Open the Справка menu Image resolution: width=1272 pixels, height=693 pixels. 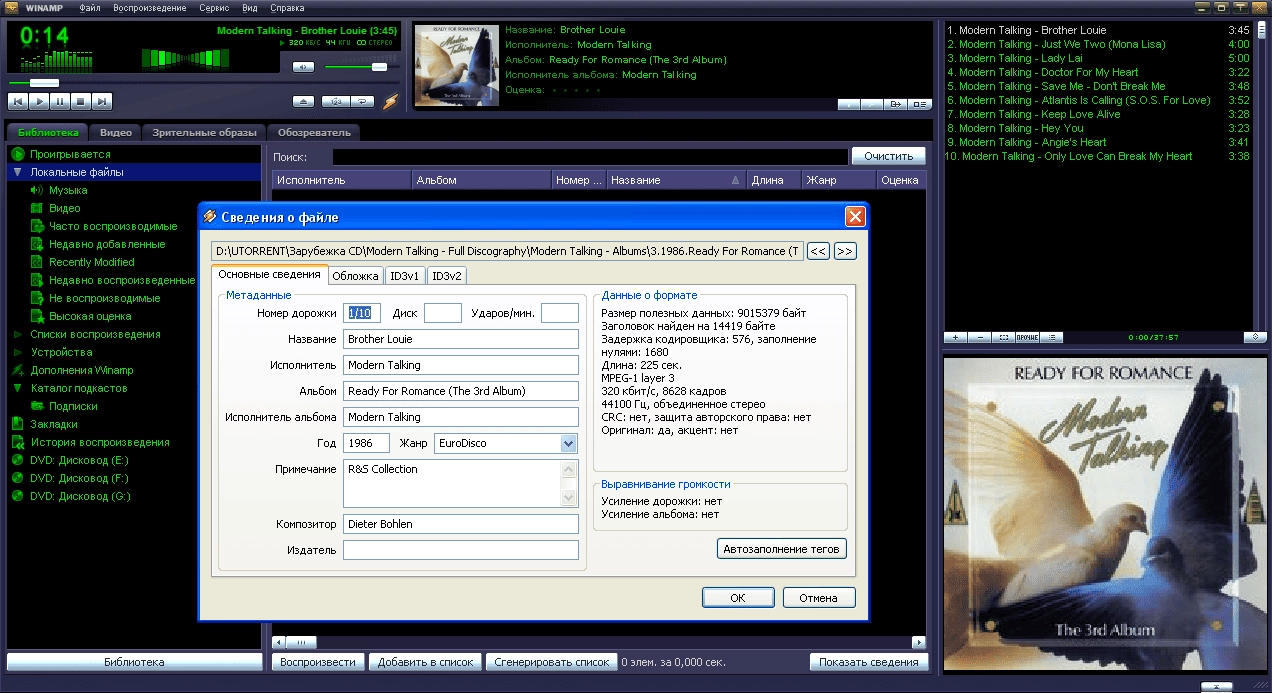coord(288,8)
